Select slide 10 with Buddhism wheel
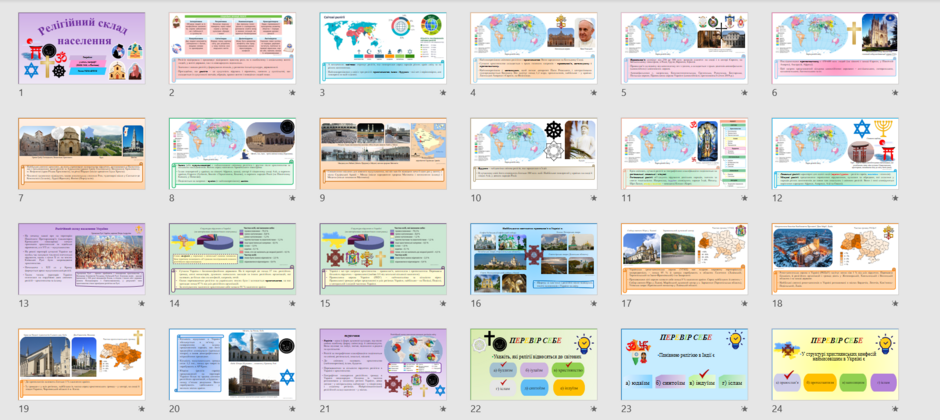The width and height of the screenshot is (940, 420). [x=534, y=154]
